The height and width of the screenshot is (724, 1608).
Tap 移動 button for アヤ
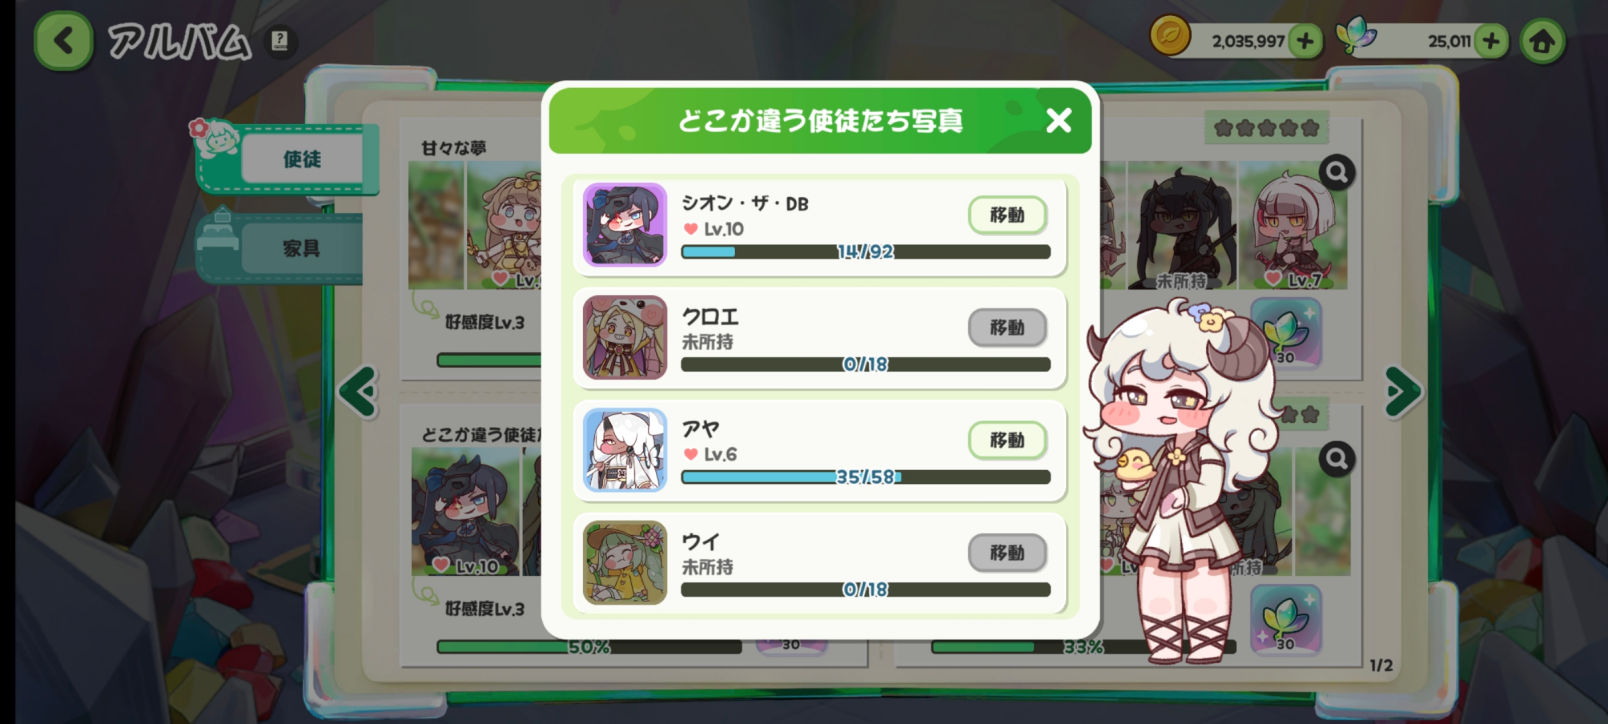(x=1007, y=440)
